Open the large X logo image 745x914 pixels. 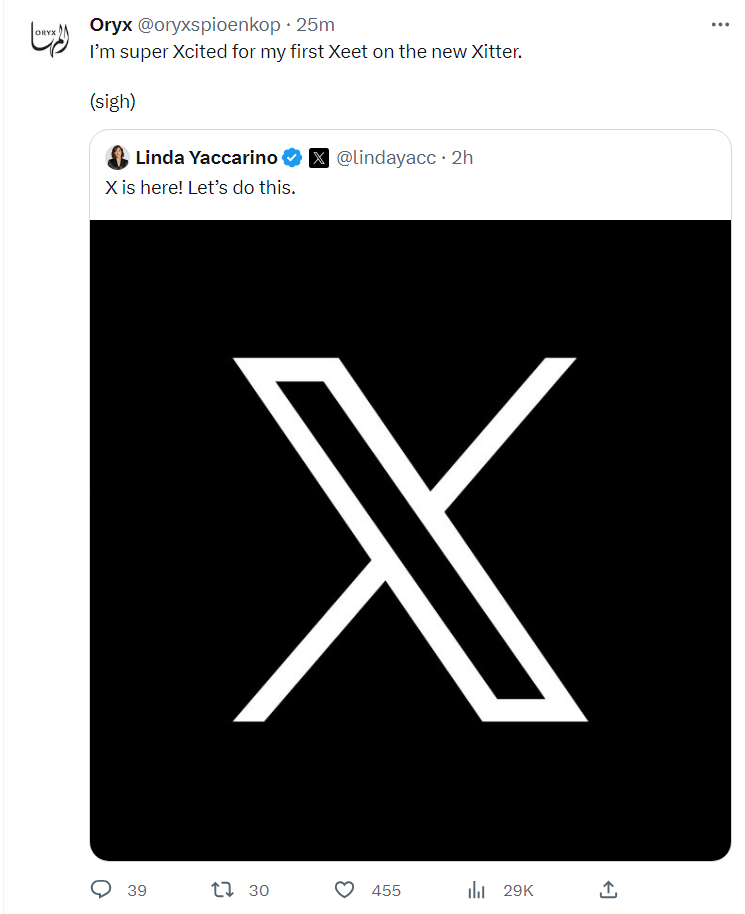(x=410, y=540)
